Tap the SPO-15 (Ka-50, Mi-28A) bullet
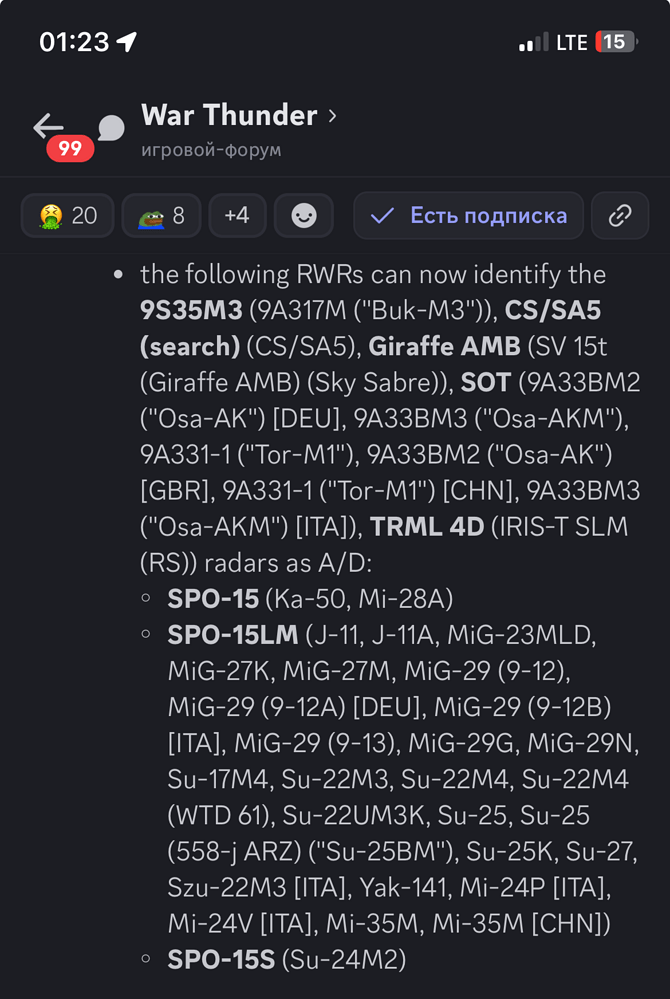Screen dimensions: 670x999 (310, 599)
